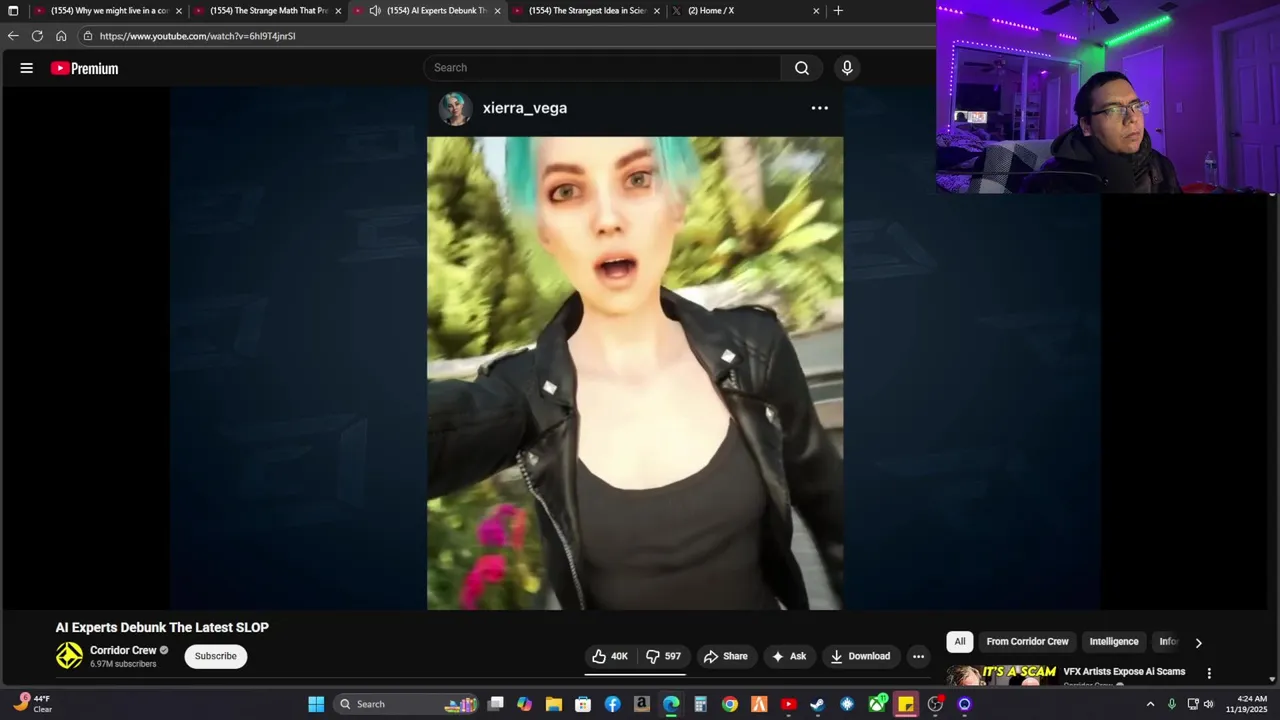Screen dimensions: 1280x720
Task: Open three-dot menu on xierra_vega post
Action: tap(819, 108)
